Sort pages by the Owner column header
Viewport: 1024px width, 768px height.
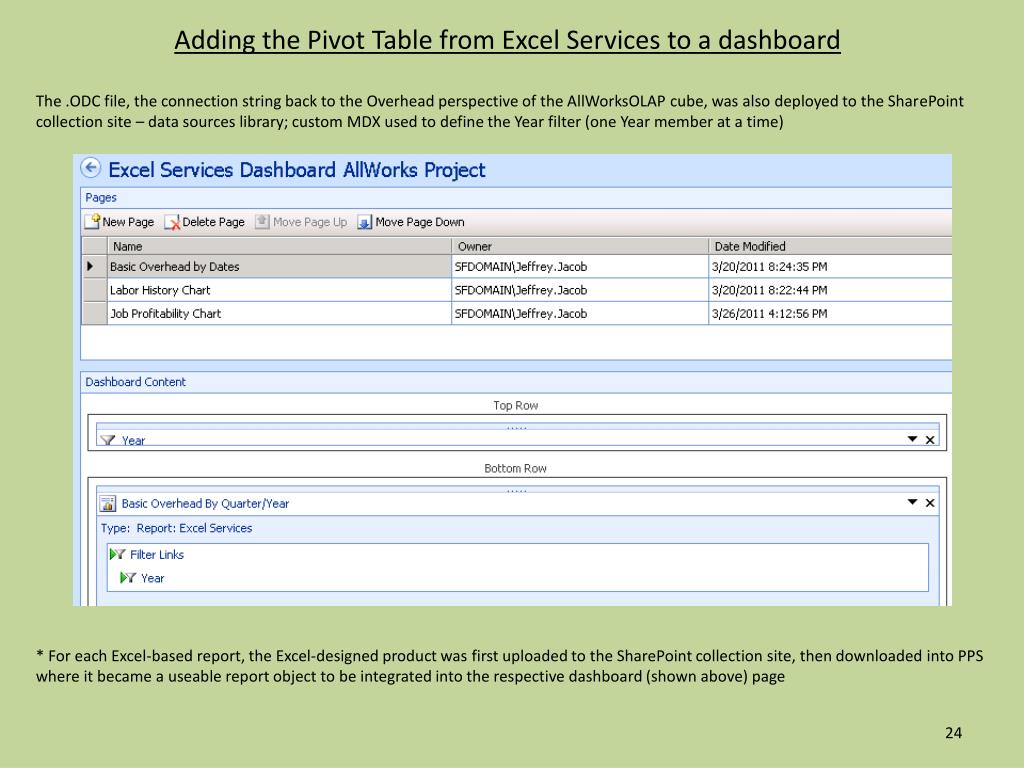click(580, 246)
